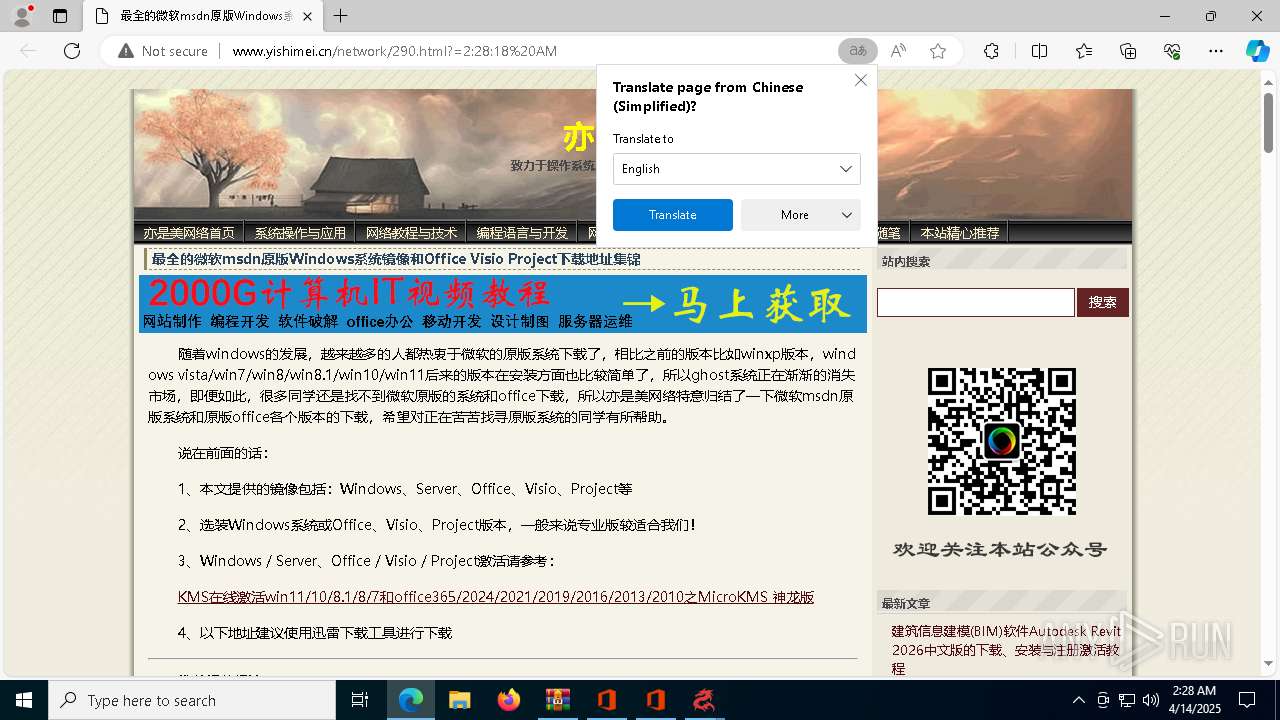This screenshot has height=720, width=1280.
Task: Click the Not secure warning indicator
Action: point(163,51)
